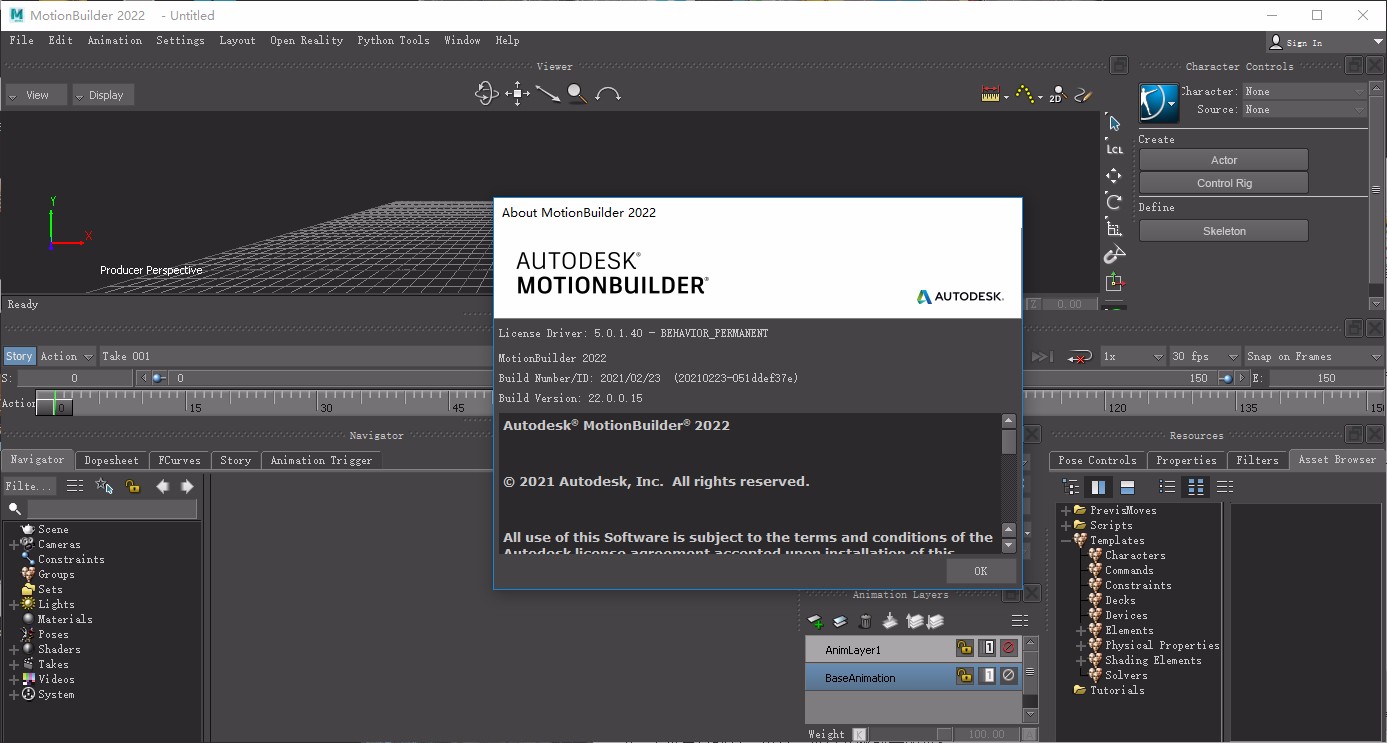Select the magnifier zoom icon in the Viewer toolbar

click(576, 93)
